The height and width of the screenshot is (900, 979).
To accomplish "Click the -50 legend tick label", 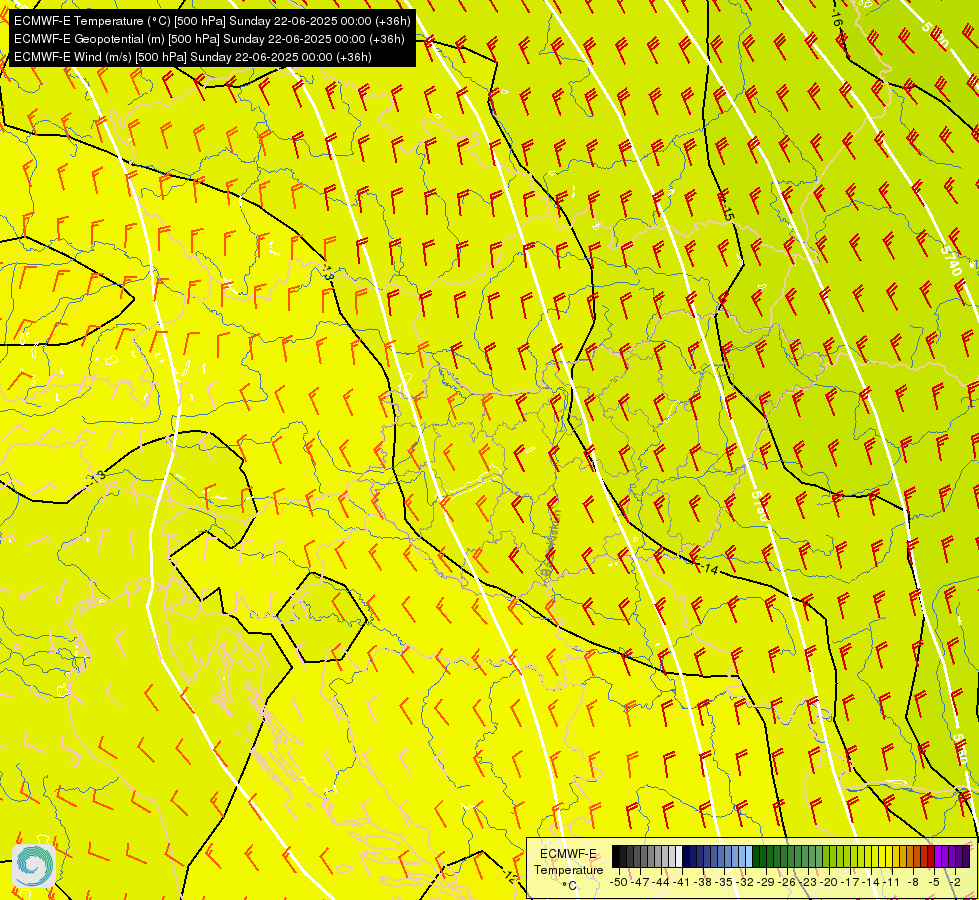I will [x=618, y=882].
